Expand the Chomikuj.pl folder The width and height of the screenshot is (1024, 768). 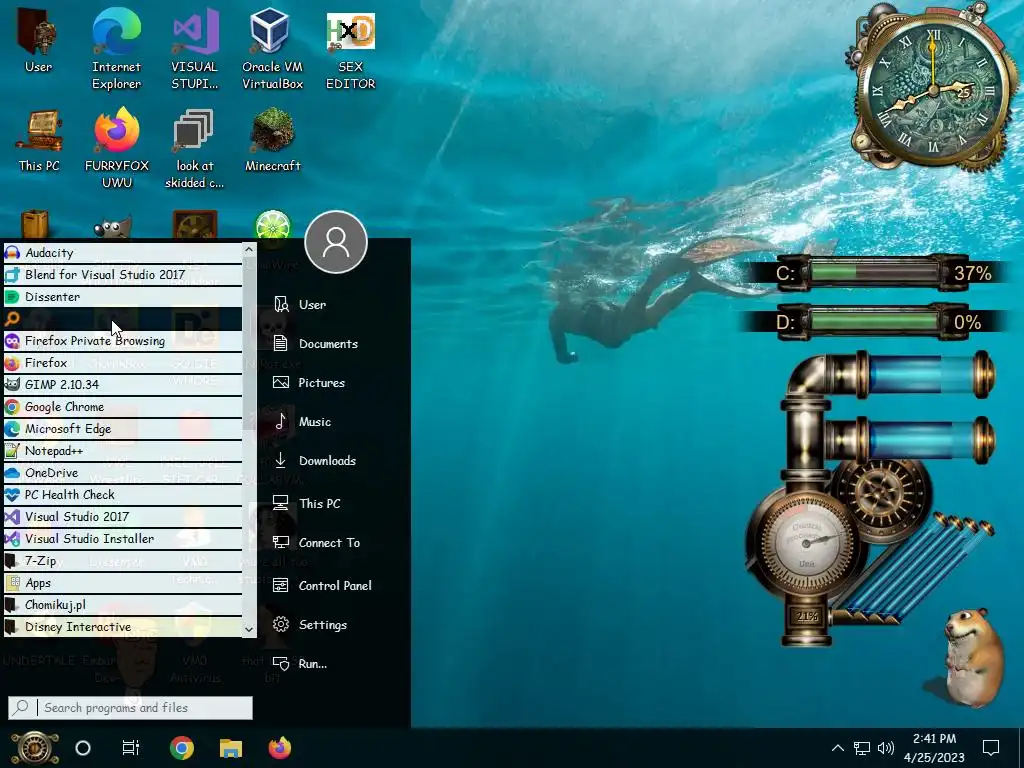tap(123, 605)
